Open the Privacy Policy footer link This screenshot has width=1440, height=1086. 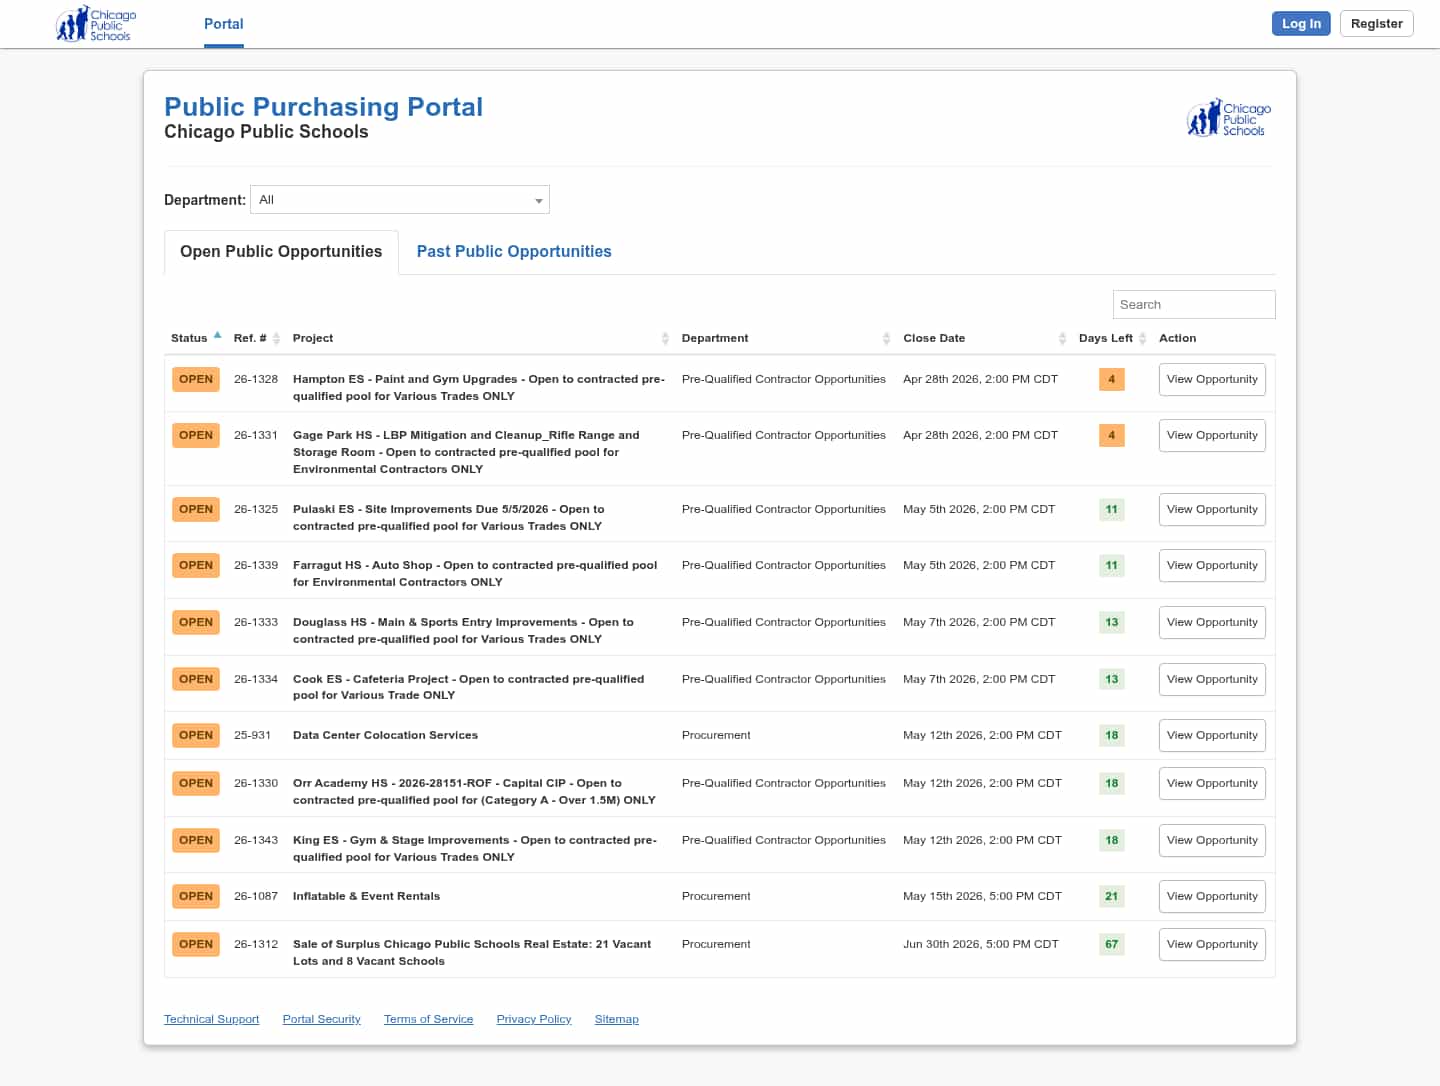coord(534,1019)
